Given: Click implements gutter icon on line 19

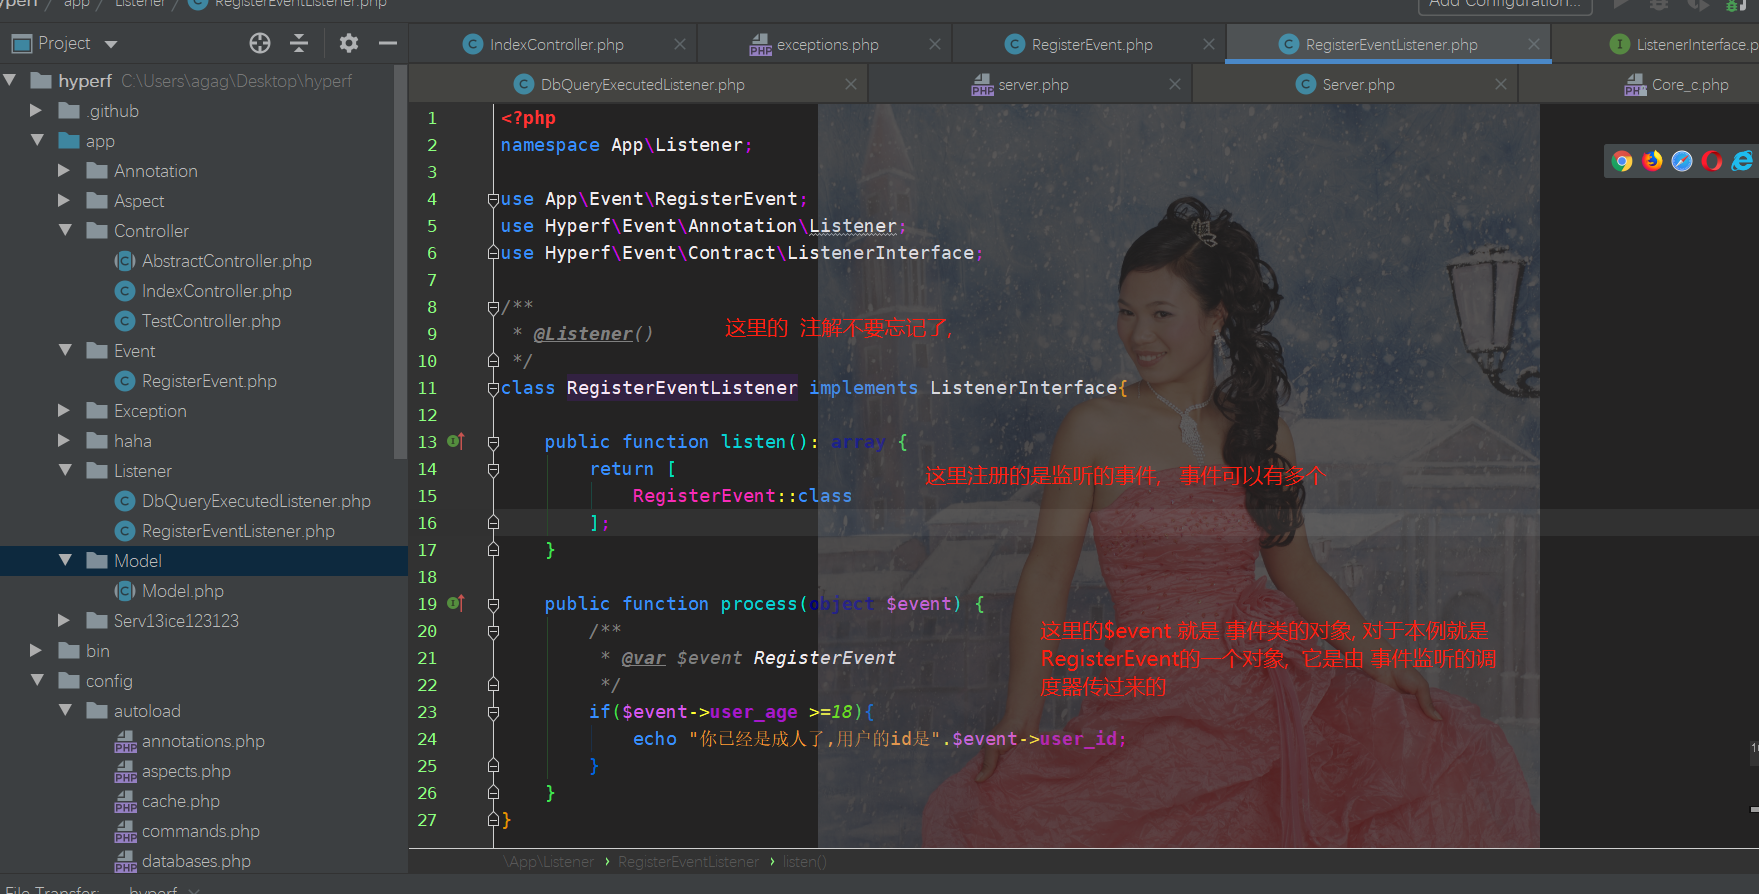Looking at the screenshot, I should click(x=456, y=603).
